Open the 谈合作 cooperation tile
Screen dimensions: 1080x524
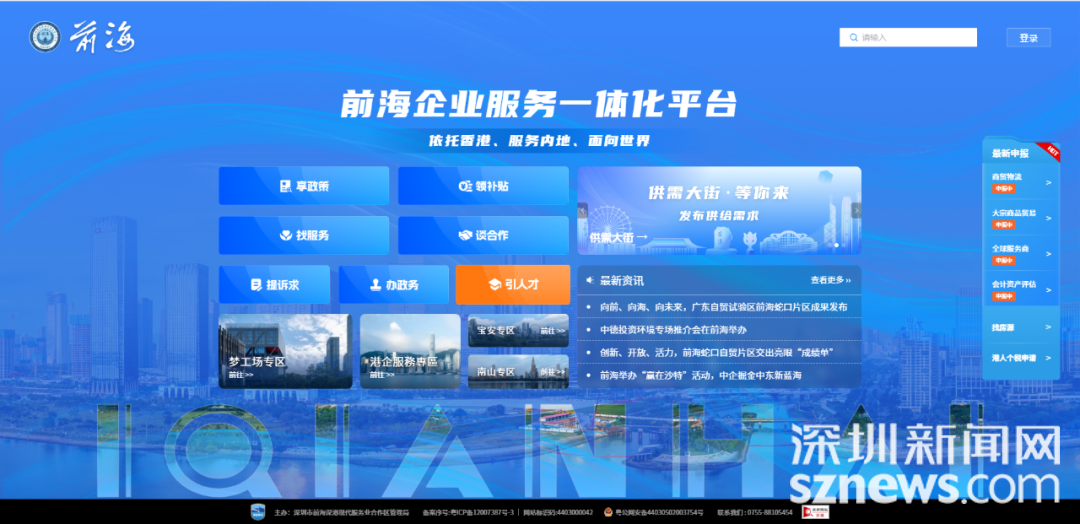pos(483,235)
